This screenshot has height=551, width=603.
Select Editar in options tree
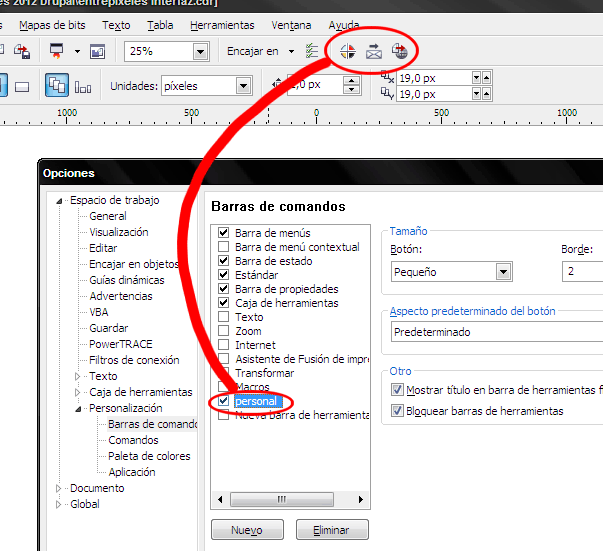click(x=103, y=248)
